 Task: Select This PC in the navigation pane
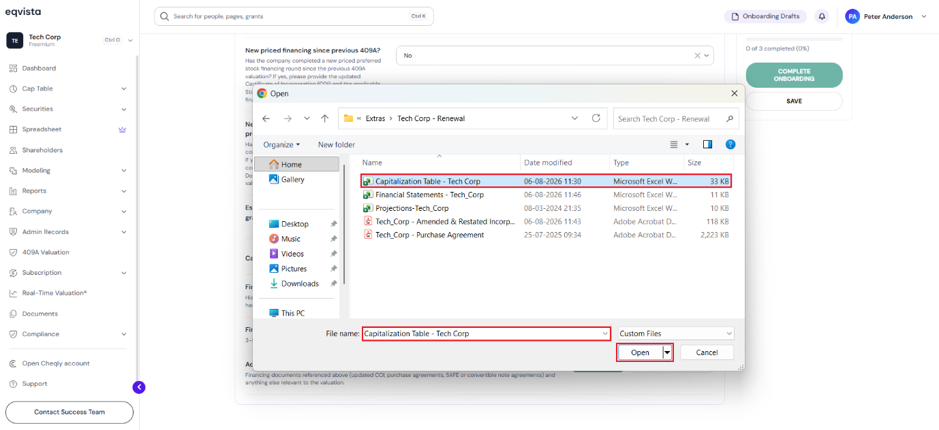click(286, 313)
